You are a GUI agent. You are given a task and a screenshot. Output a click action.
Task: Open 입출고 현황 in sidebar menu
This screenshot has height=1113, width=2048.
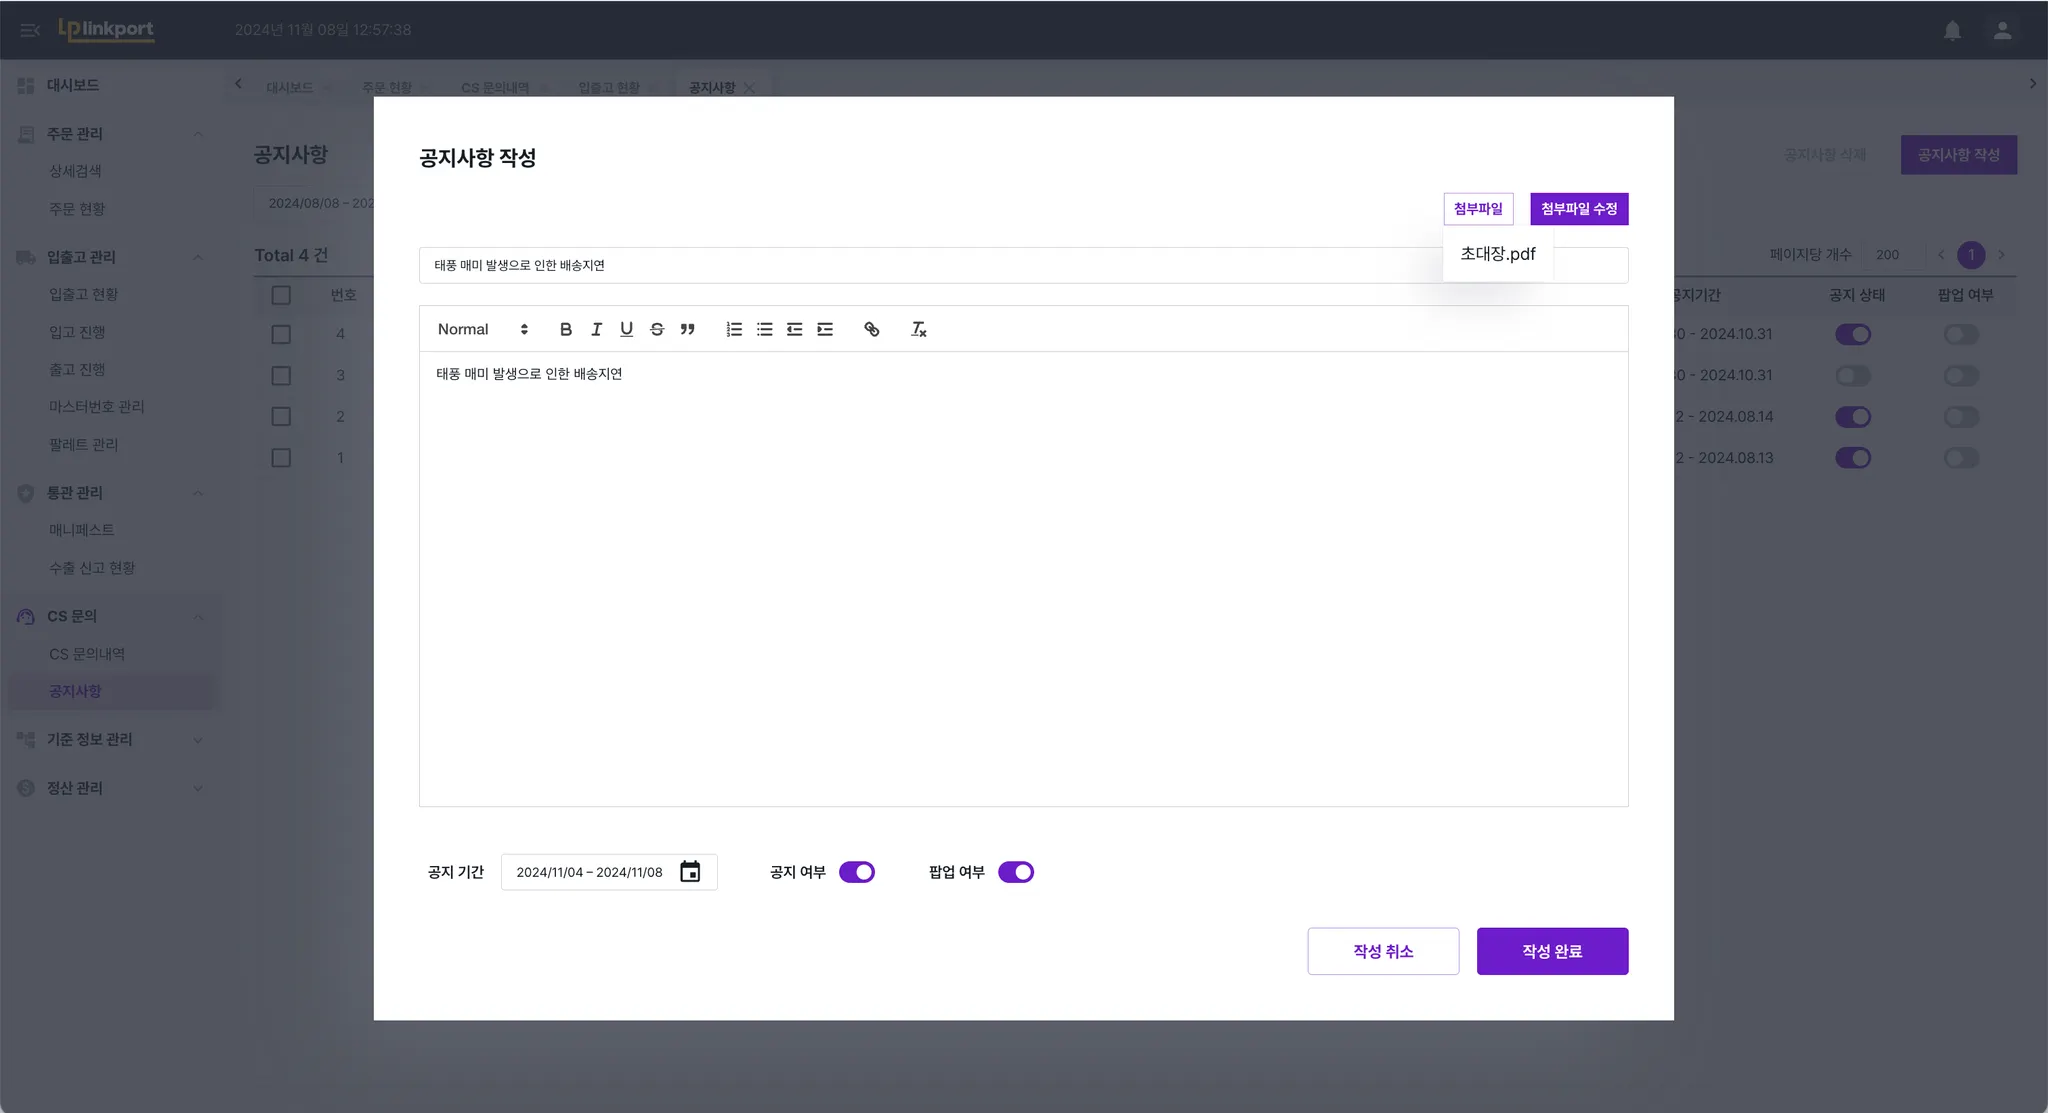coord(84,294)
